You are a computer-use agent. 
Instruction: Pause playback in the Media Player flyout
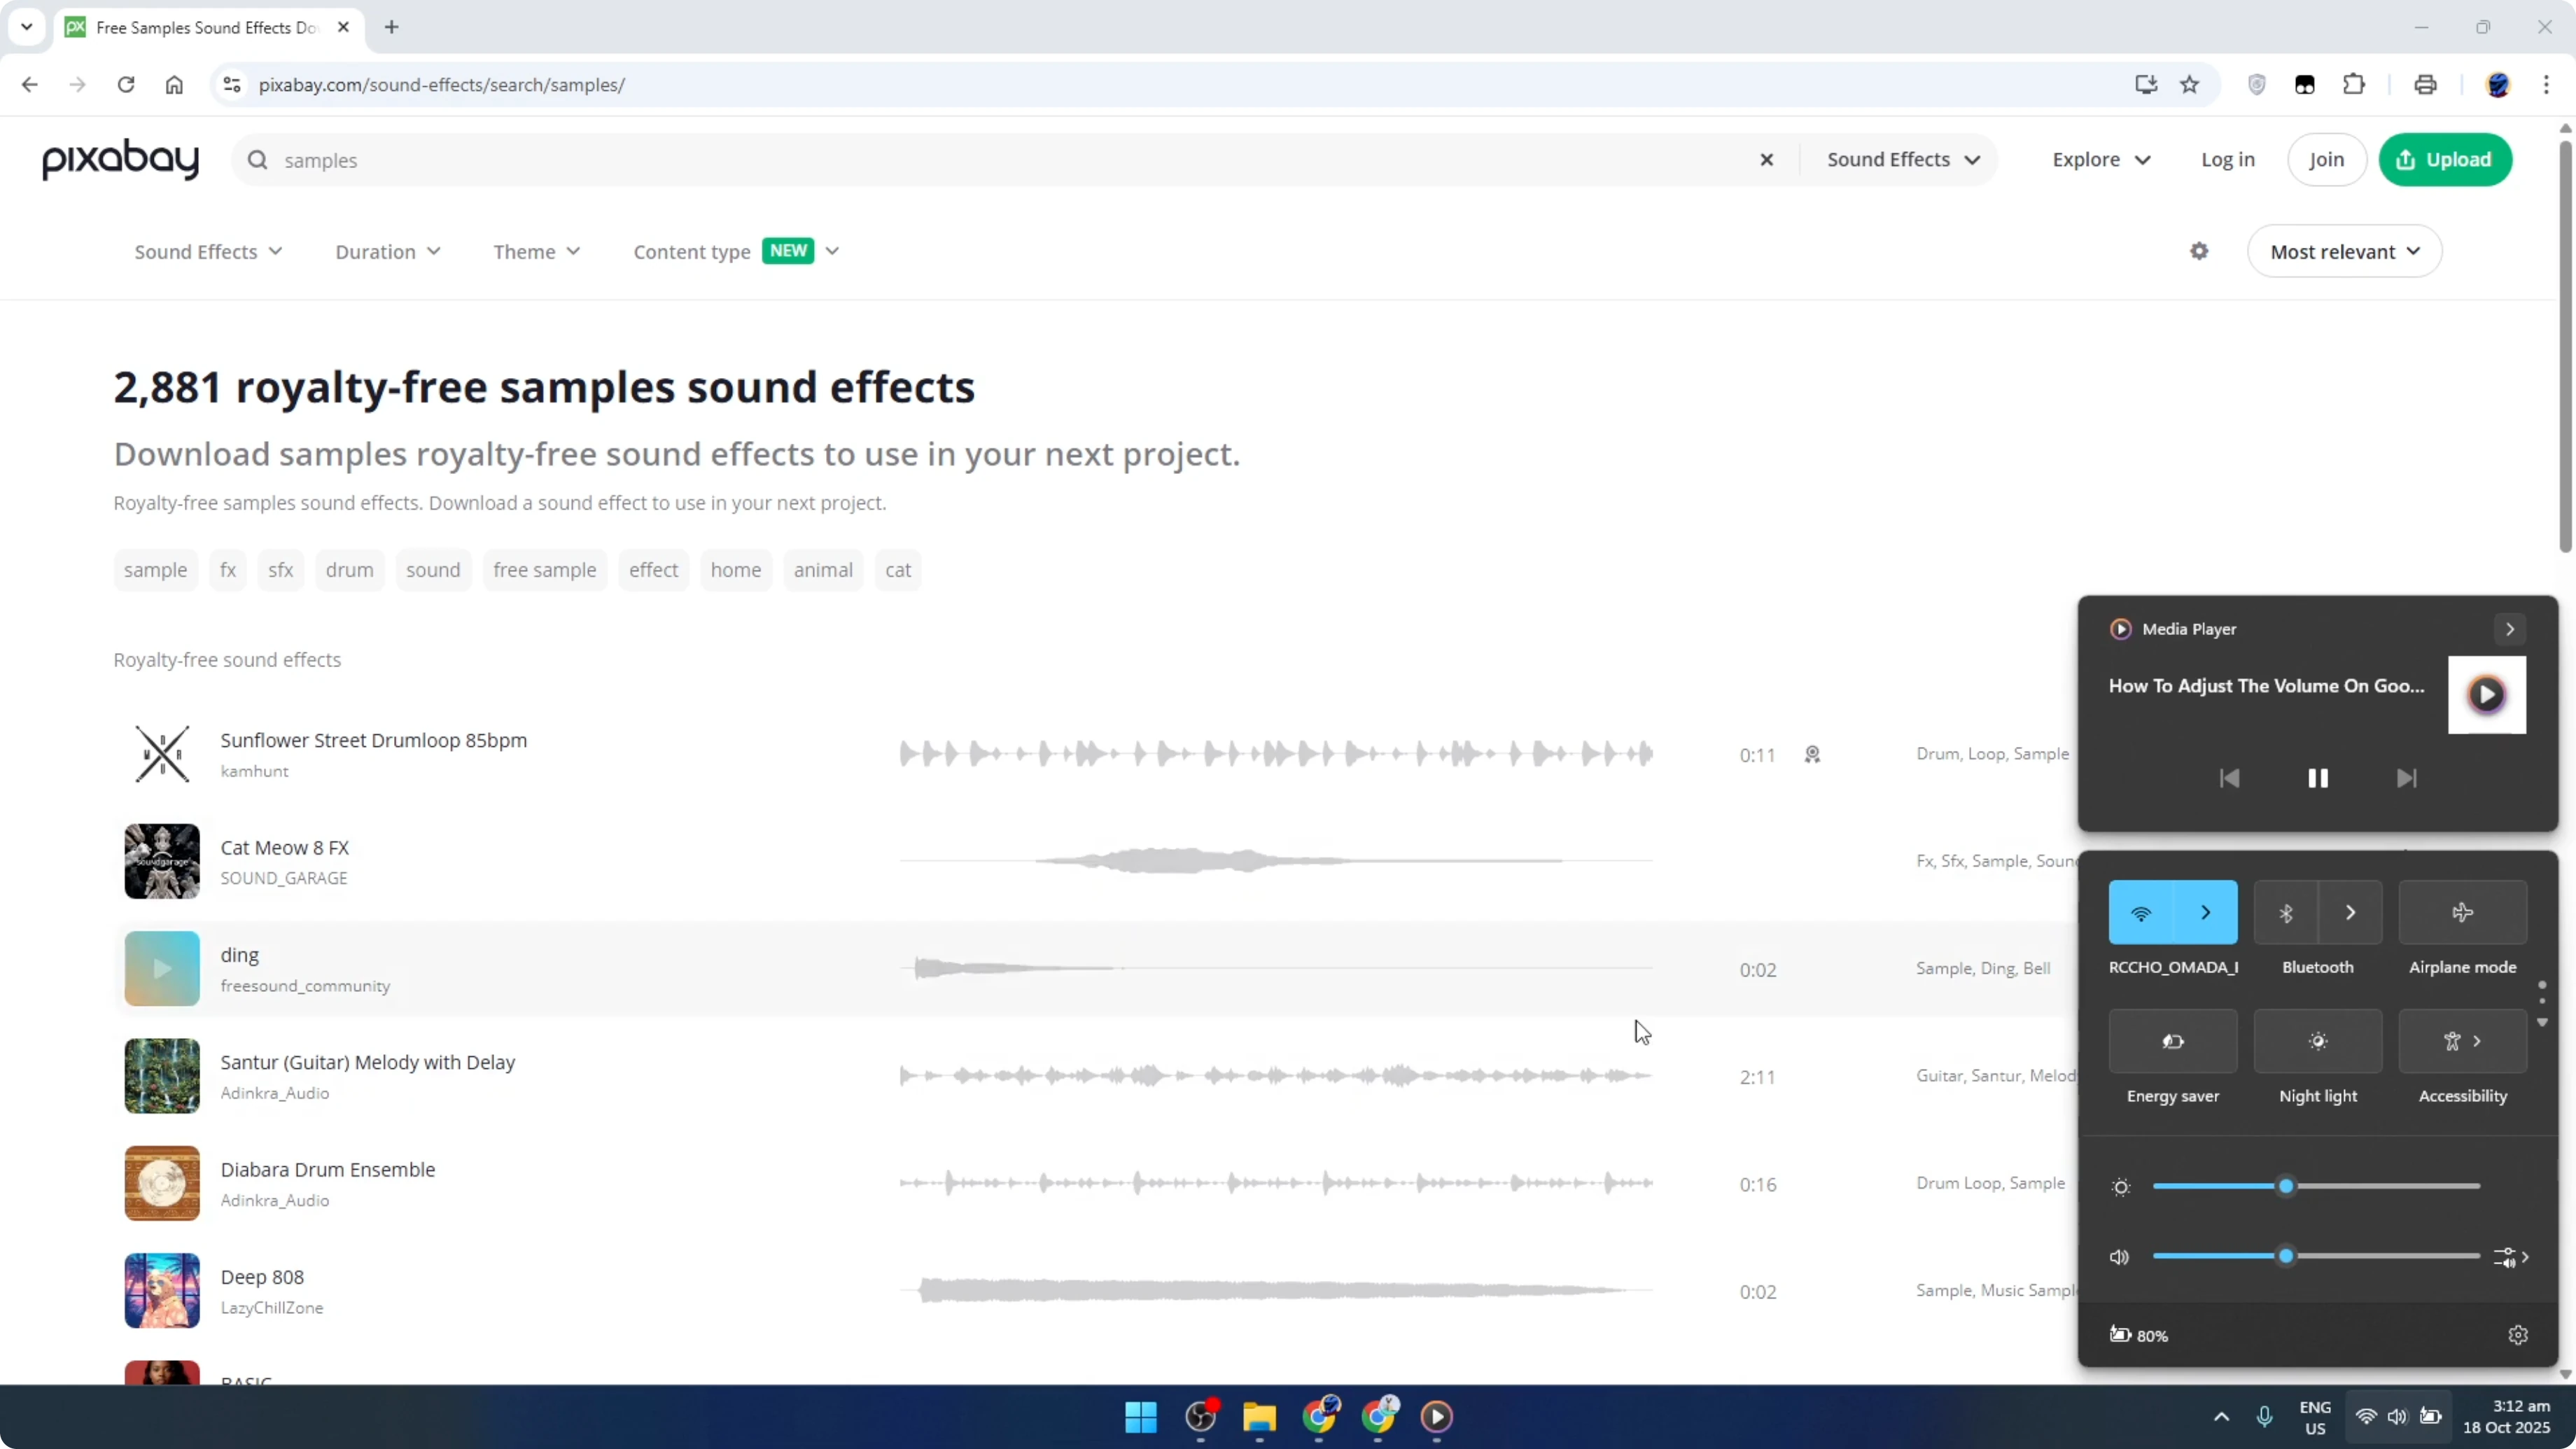click(2318, 778)
